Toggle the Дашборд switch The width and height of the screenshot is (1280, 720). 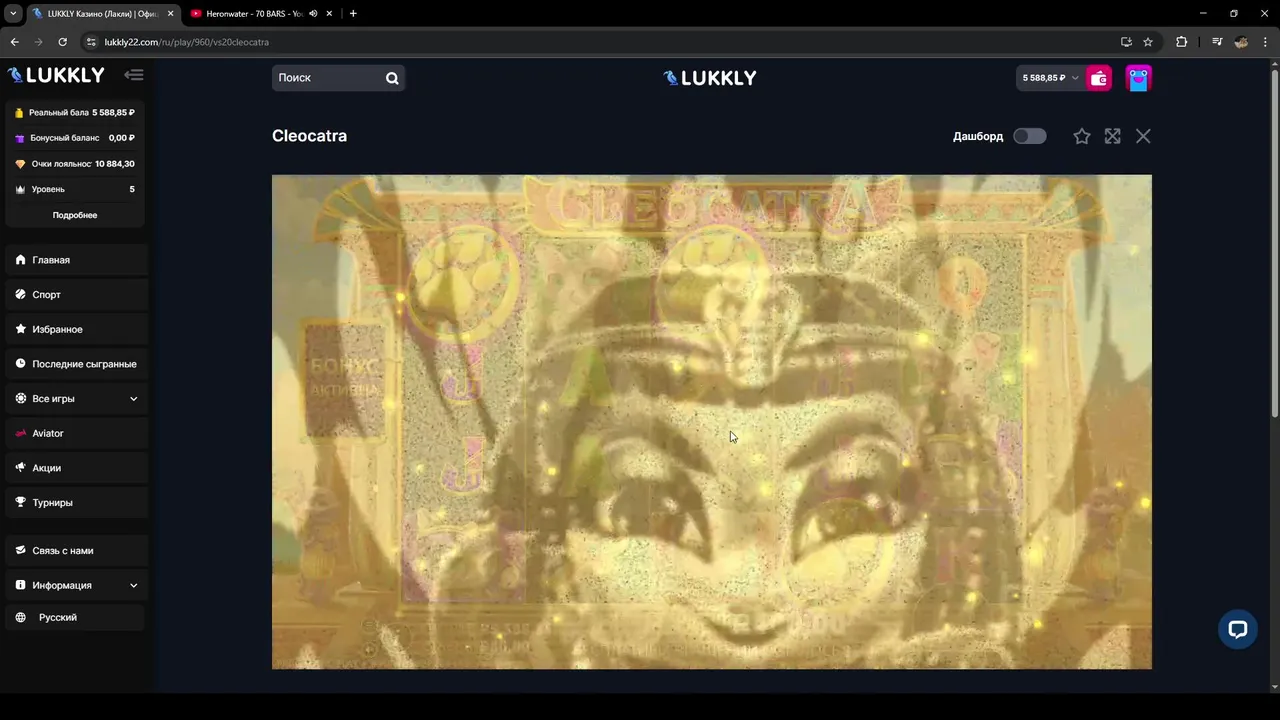coord(1030,136)
